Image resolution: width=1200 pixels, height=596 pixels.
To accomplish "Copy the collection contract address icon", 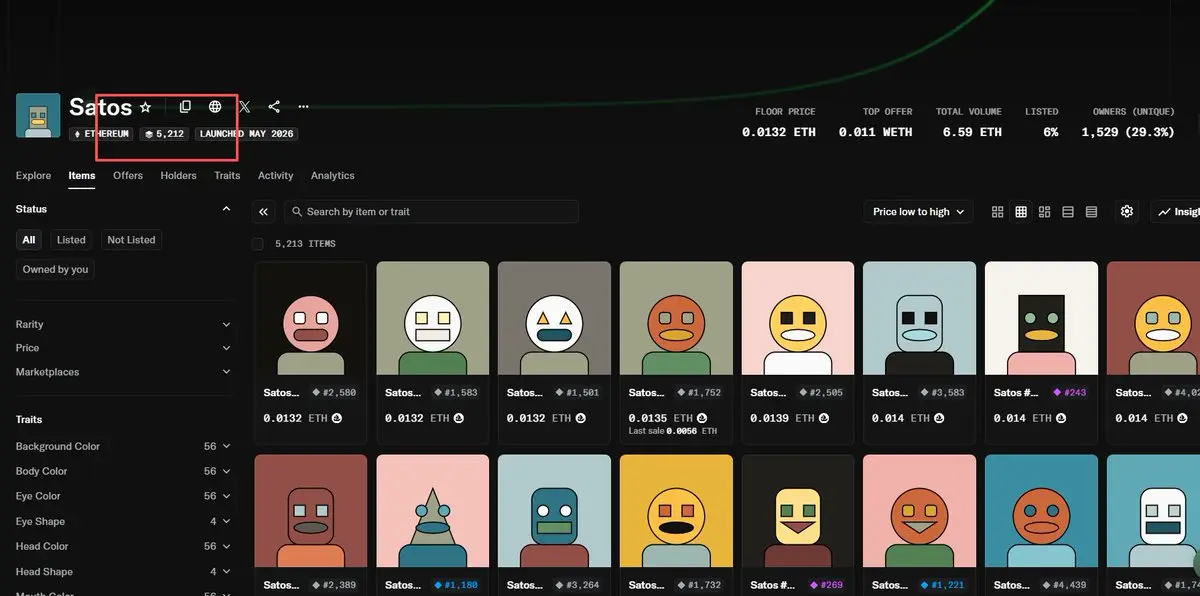I will click(185, 107).
